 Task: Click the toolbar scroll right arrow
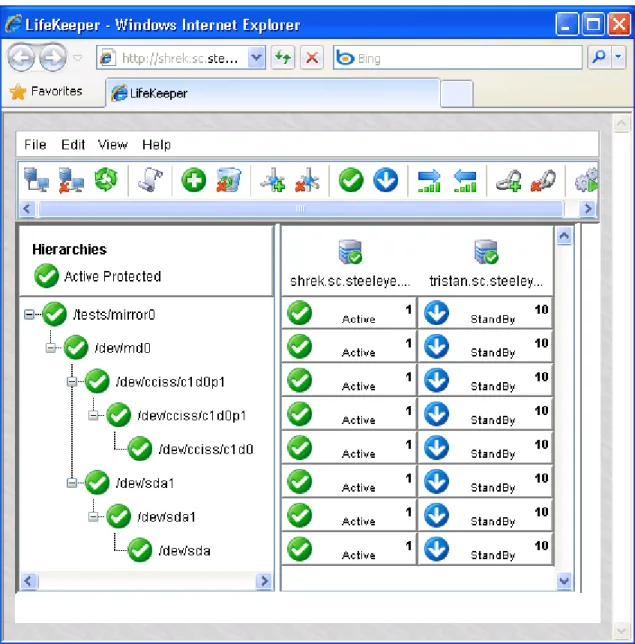click(588, 209)
